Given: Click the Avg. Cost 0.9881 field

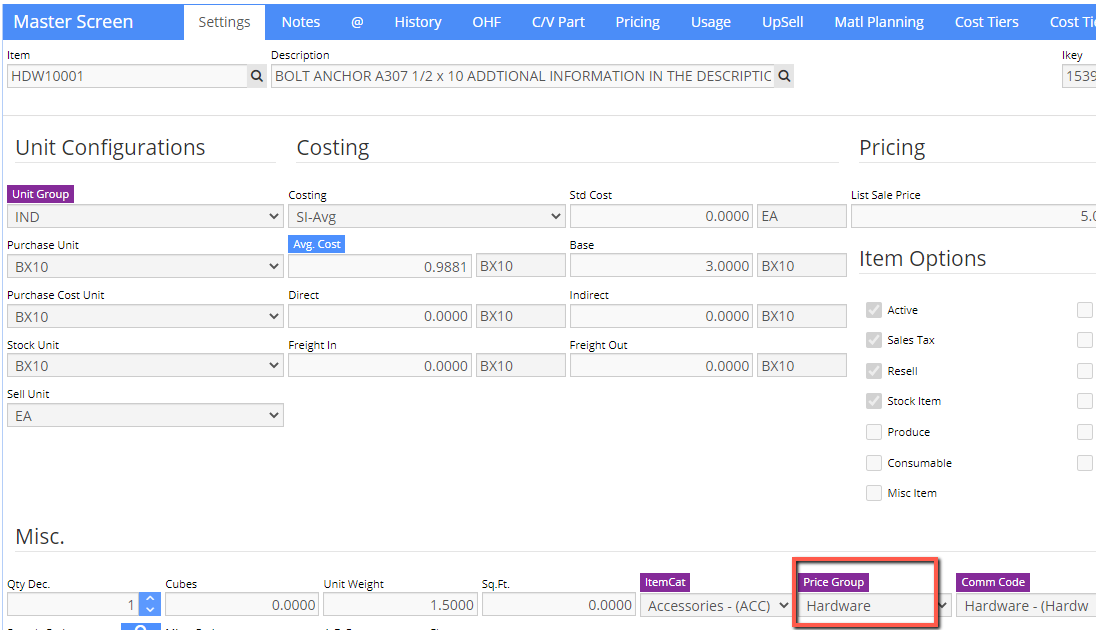Looking at the screenshot, I should (380, 266).
